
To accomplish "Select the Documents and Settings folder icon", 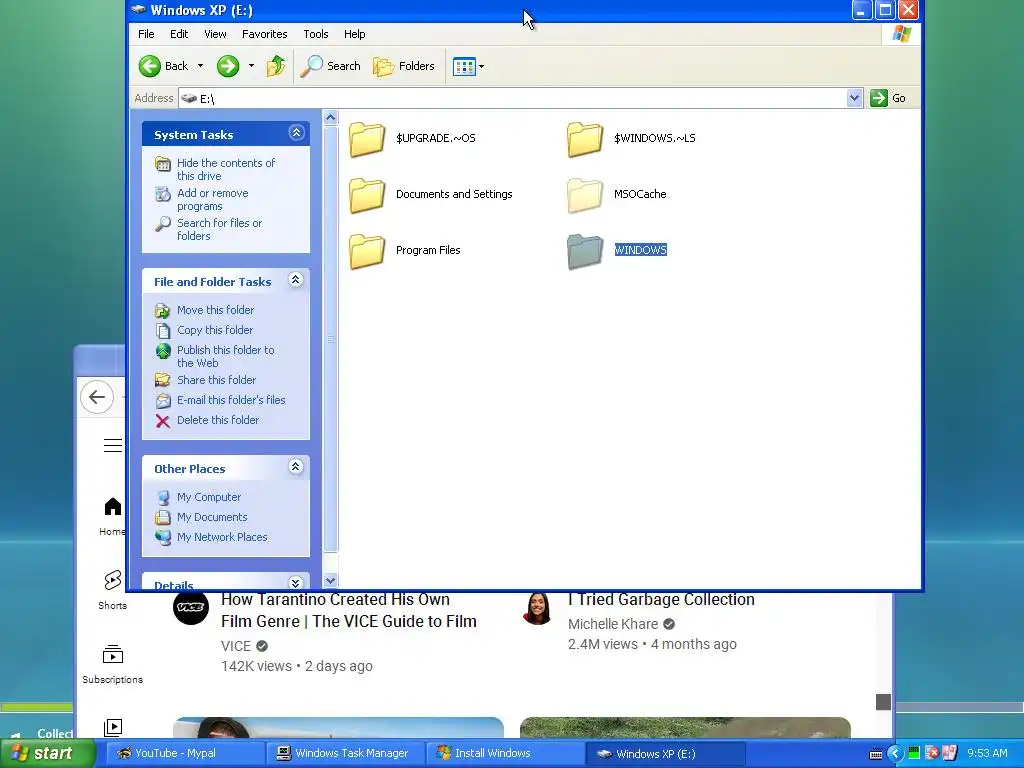I will point(367,195).
